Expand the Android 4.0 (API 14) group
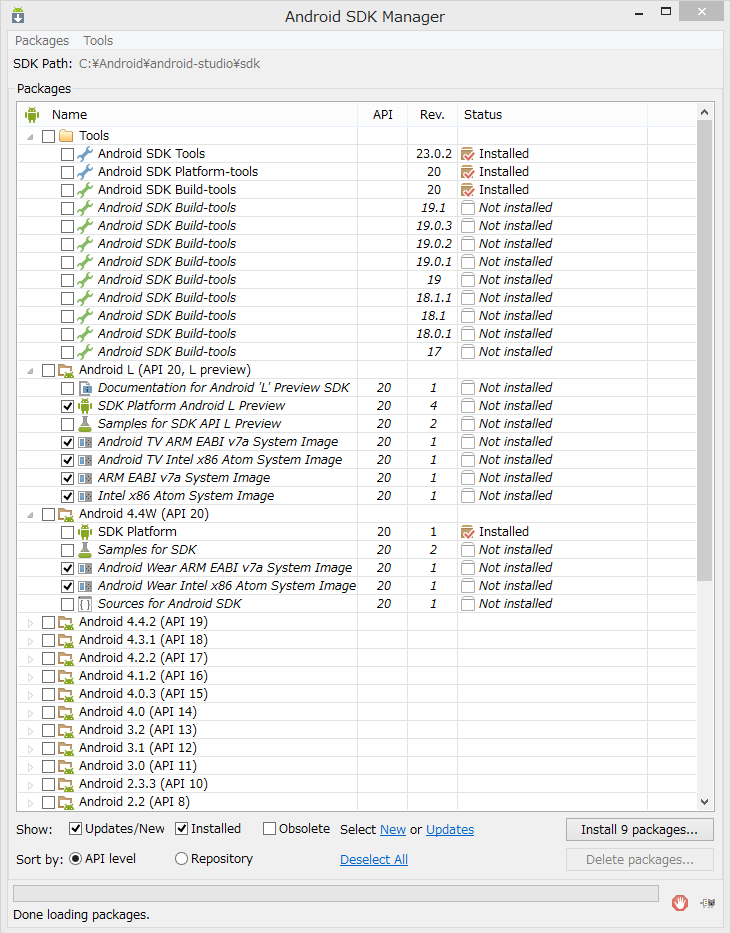731x933 pixels. point(30,713)
